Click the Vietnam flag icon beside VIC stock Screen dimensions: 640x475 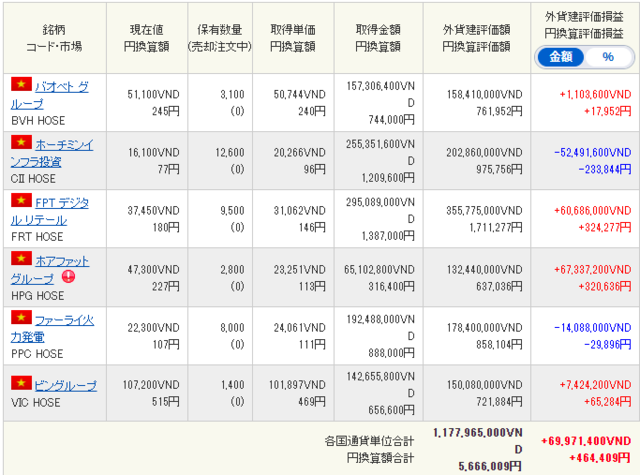coord(21,382)
